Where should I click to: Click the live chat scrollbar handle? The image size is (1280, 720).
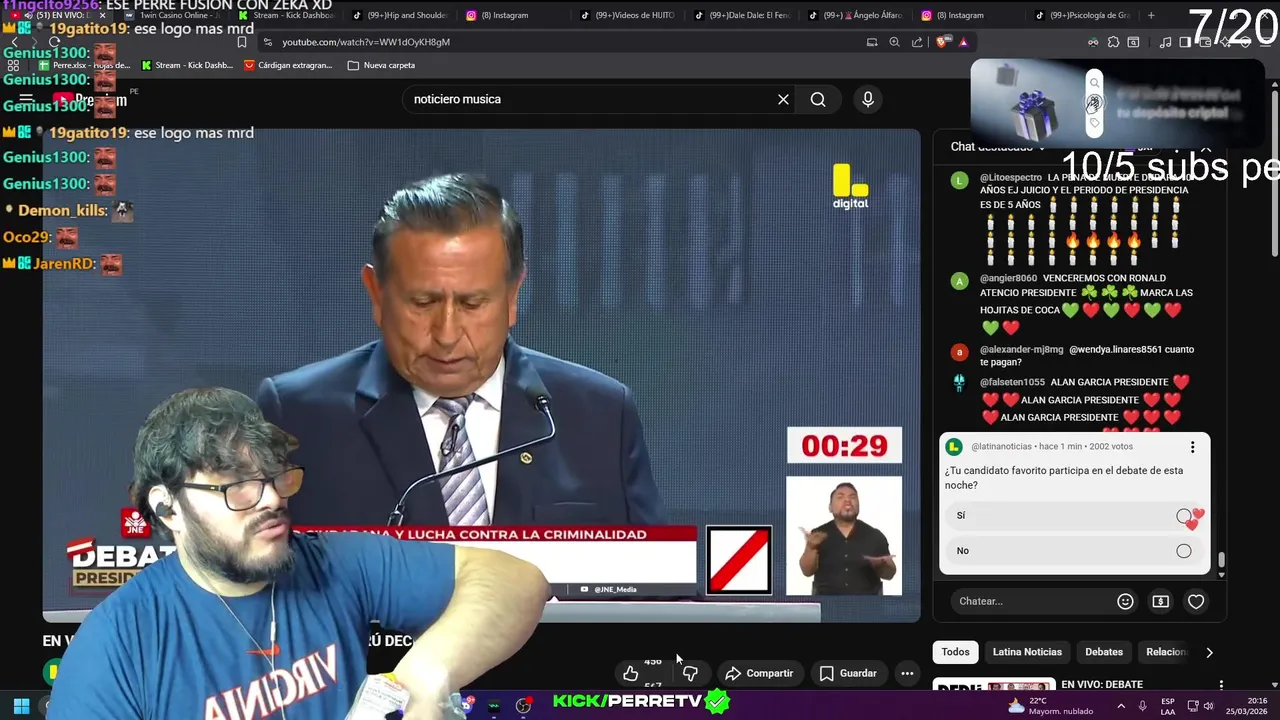[x=1220, y=560]
